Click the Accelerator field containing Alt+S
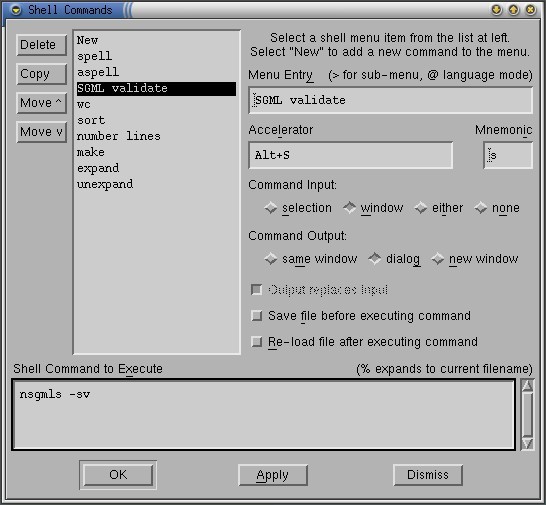The width and height of the screenshot is (546, 505). 351,155
